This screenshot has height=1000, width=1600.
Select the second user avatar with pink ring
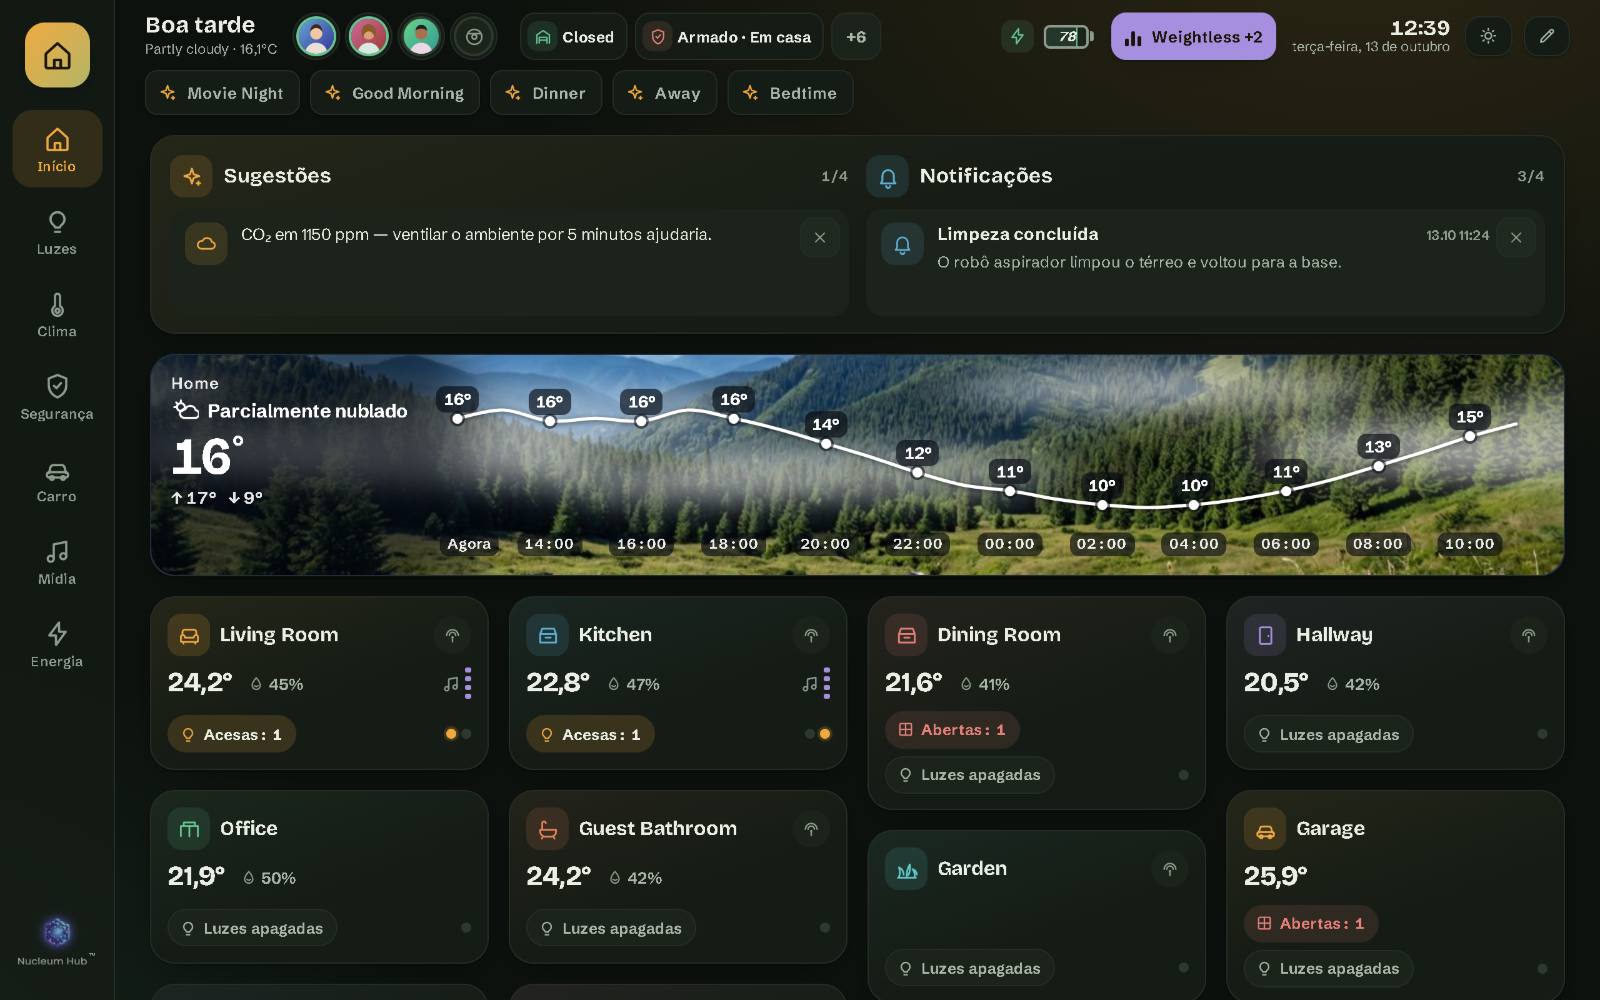(x=369, y=37)
